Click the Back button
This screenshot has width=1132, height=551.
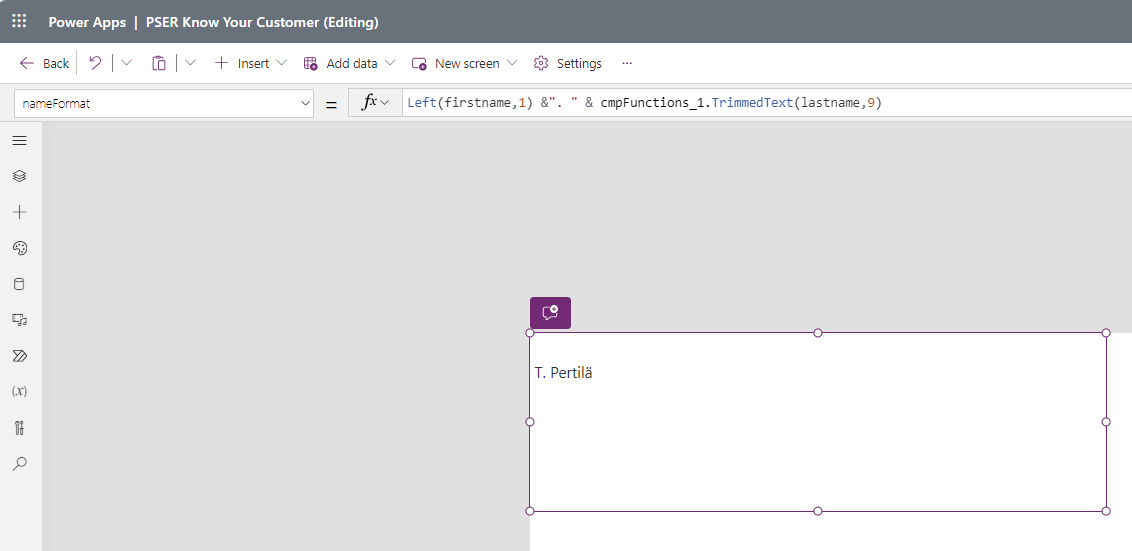coord(44,63)
